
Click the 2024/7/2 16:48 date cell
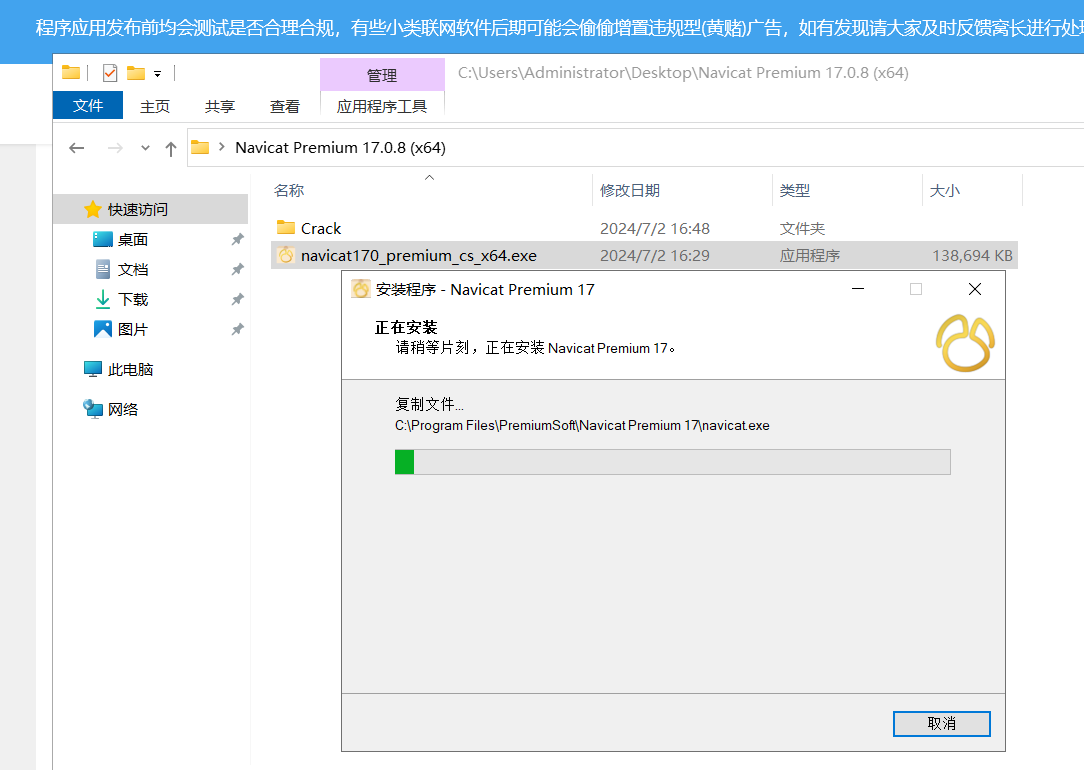(x=655, y=228)
